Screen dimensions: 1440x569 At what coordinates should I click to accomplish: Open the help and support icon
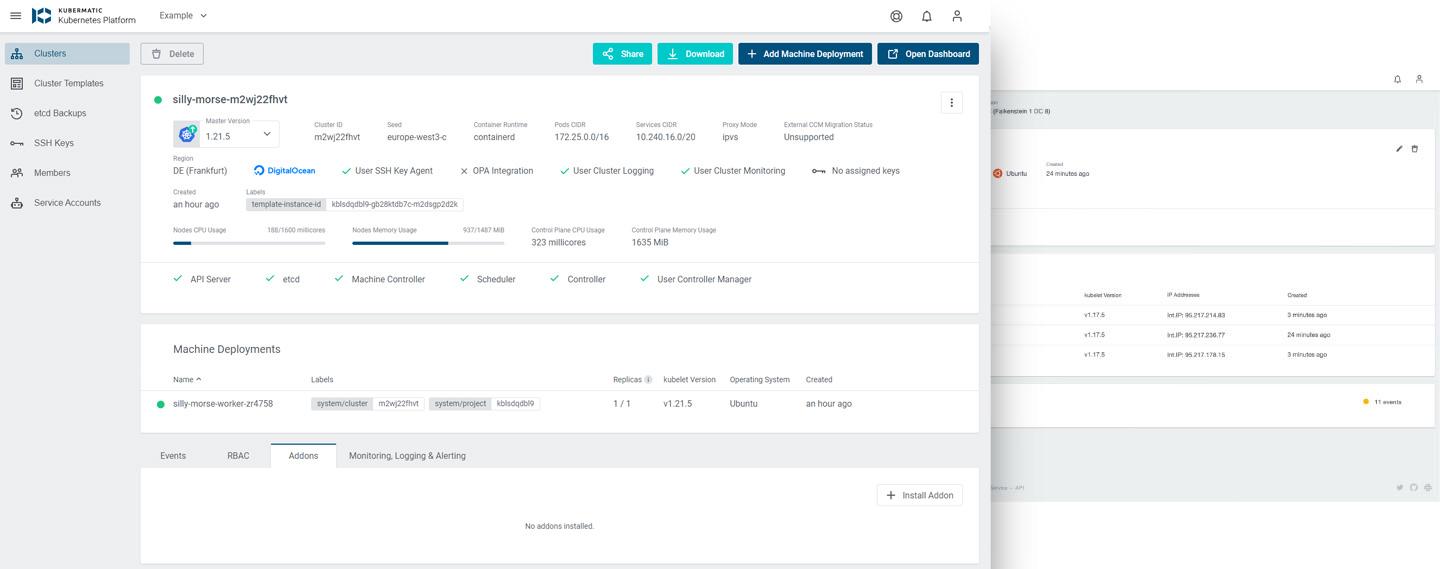[896, 16]
